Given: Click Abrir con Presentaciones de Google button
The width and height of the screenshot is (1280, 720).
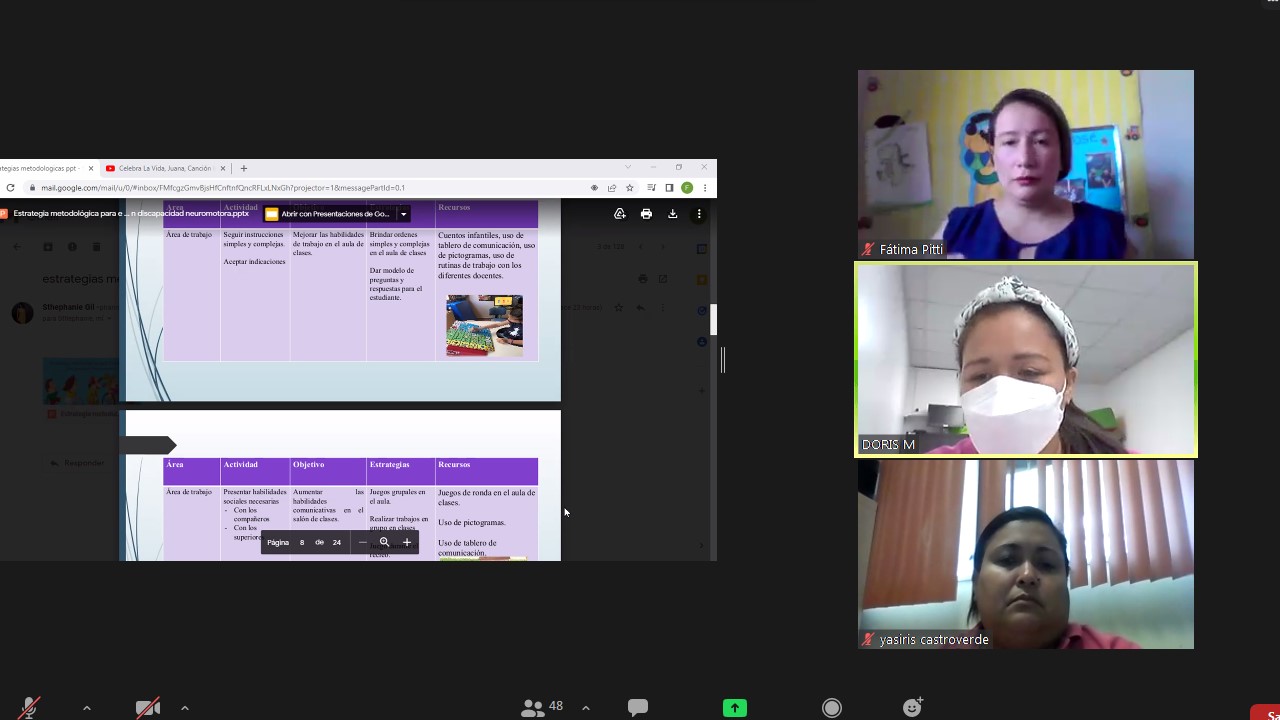Looking at the screenshot, I should click(328, 214).
